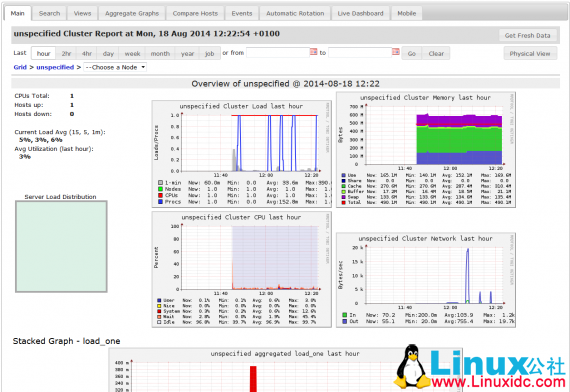This screenshot has height=392, width=570.
Task: Open the Cluster Network last hour graph
Action: pos(426,280)
